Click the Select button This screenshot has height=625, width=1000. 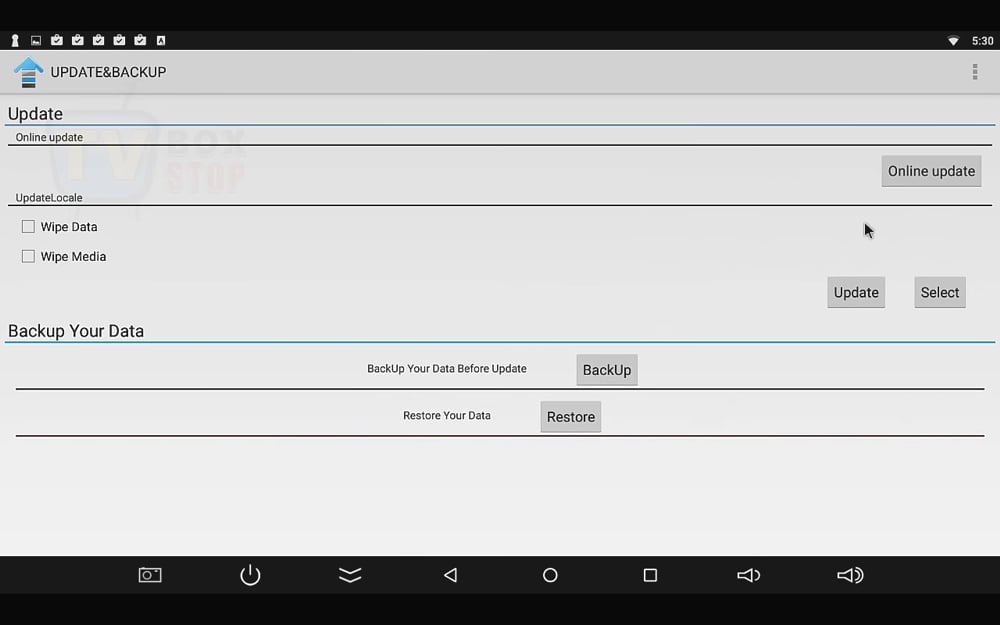coord(939,292)
